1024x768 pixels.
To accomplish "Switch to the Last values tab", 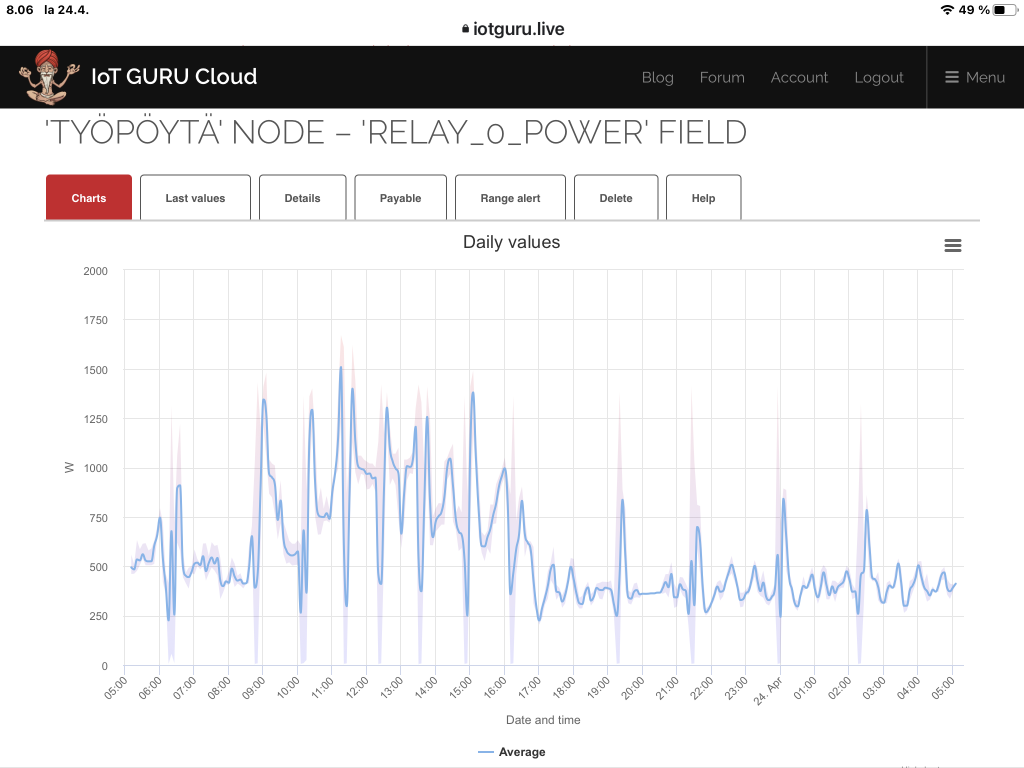I will [195, 198].
